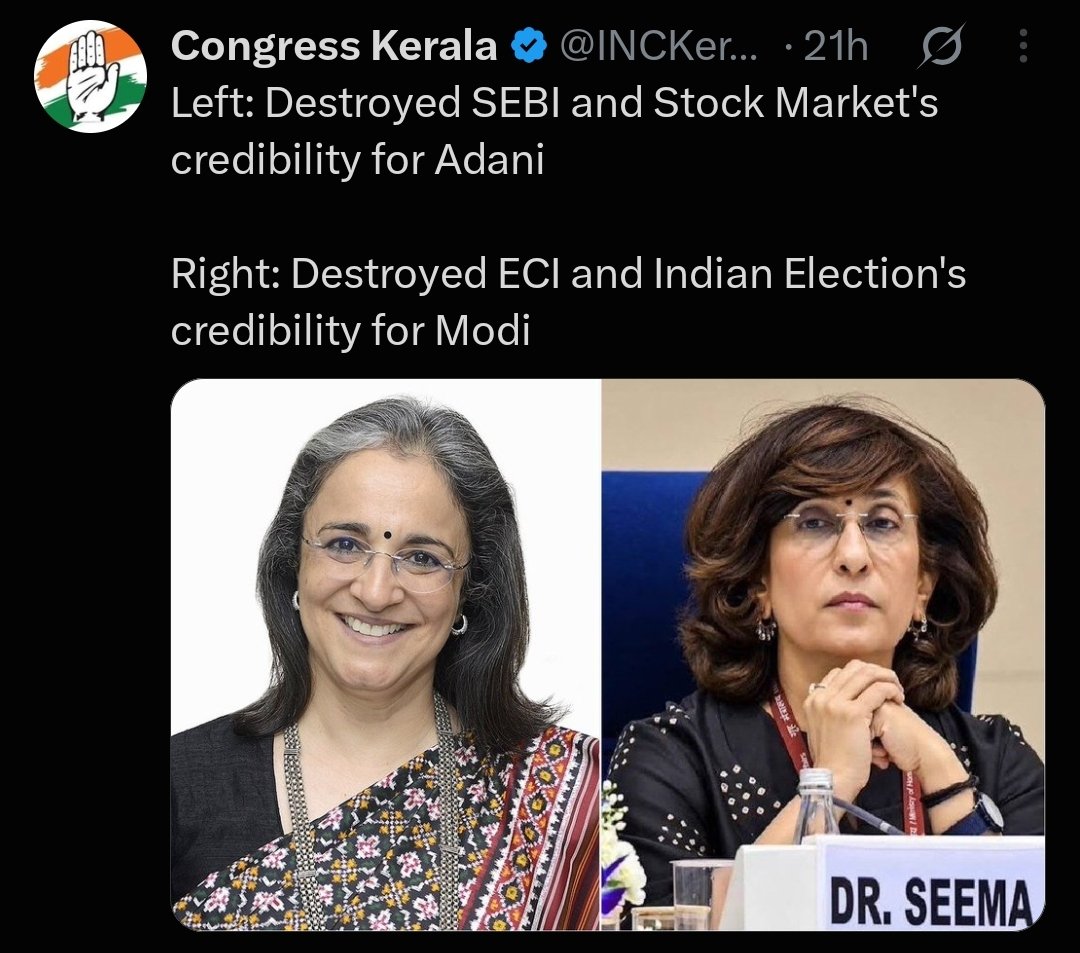Open the left photo of smiling woman
The height and width of the screenshot is (953, 1080).
click(x=386, y=654)
